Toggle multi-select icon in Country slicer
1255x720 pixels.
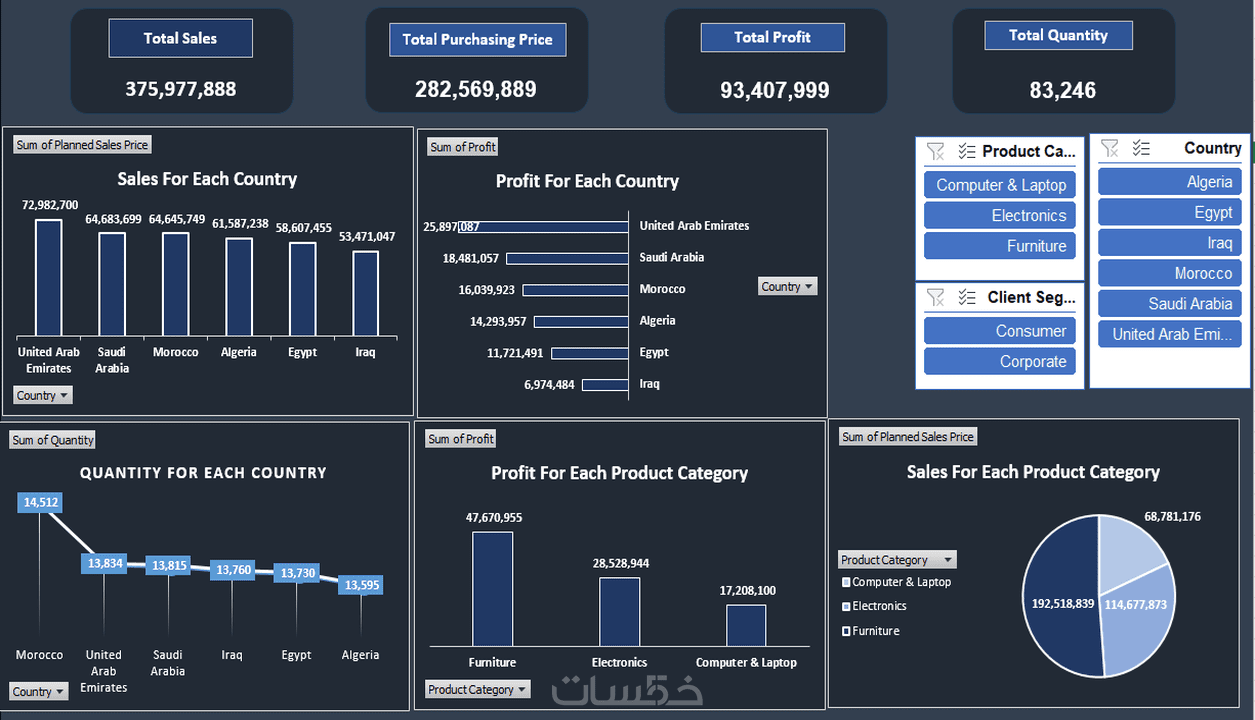coord(1141,148)
